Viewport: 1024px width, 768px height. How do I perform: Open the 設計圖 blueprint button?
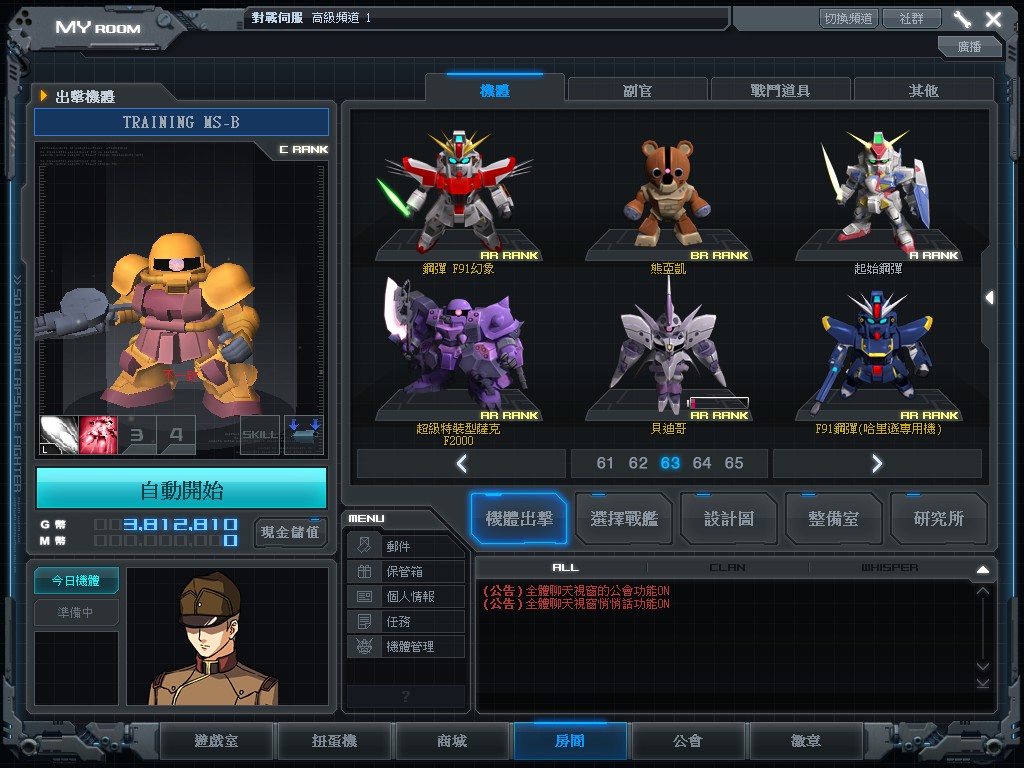pyautogui.click(x=729, y=519)
